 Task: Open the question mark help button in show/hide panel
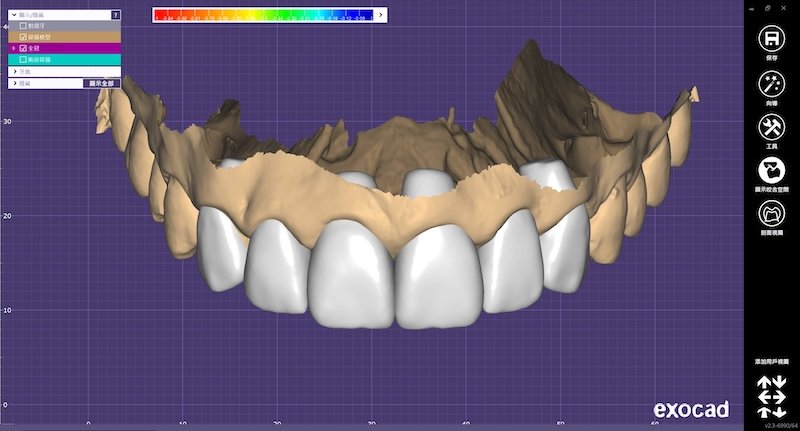(x=115, y=15)
